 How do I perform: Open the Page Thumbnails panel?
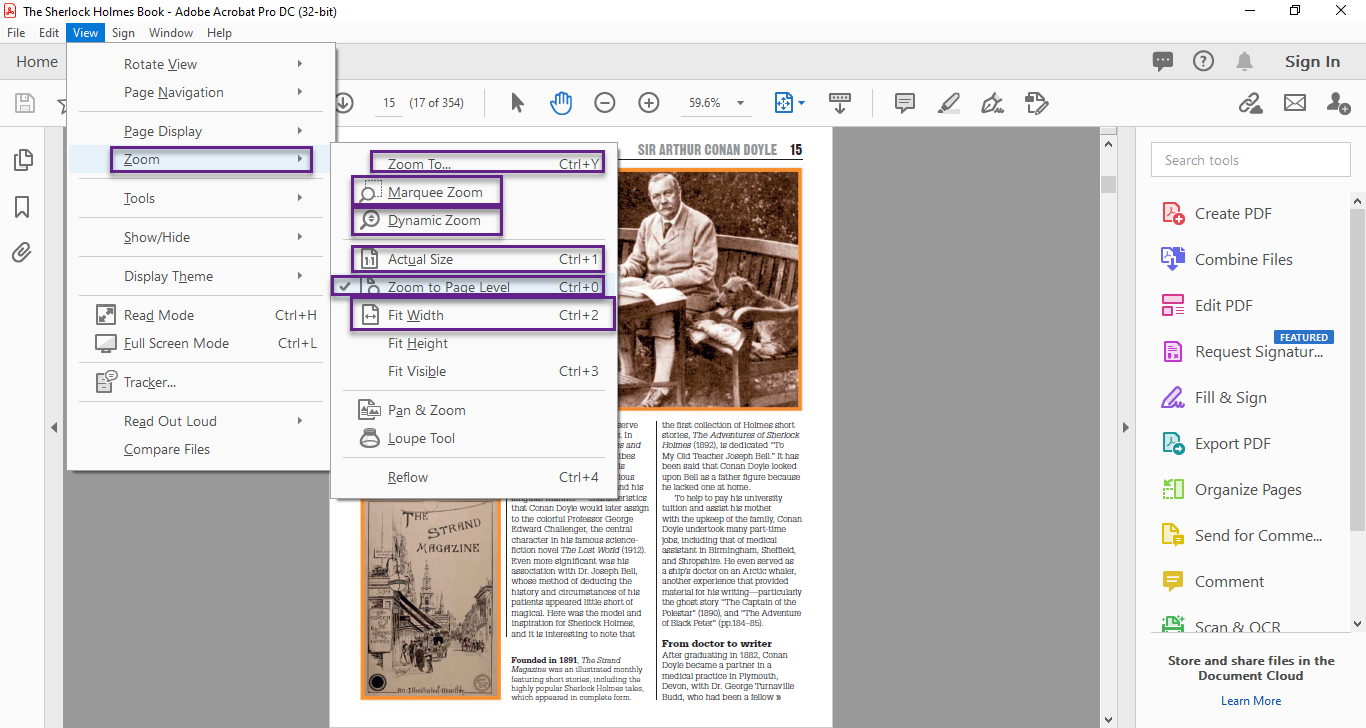click(22, 159)
